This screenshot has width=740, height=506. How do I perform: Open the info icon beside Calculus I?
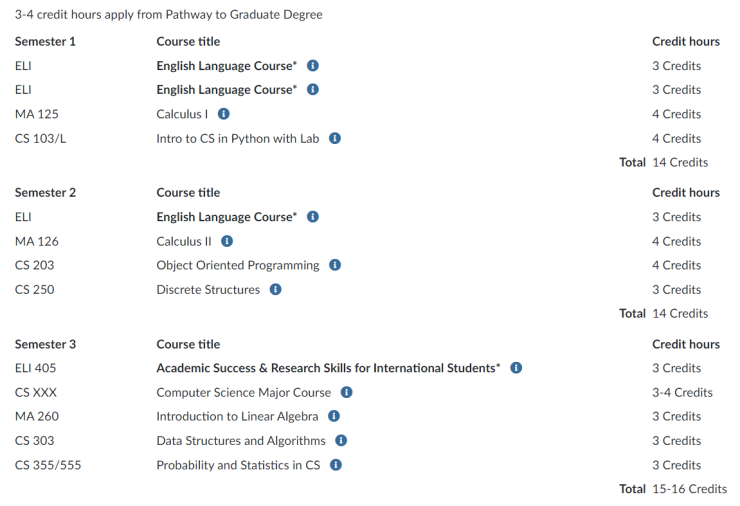224,114
